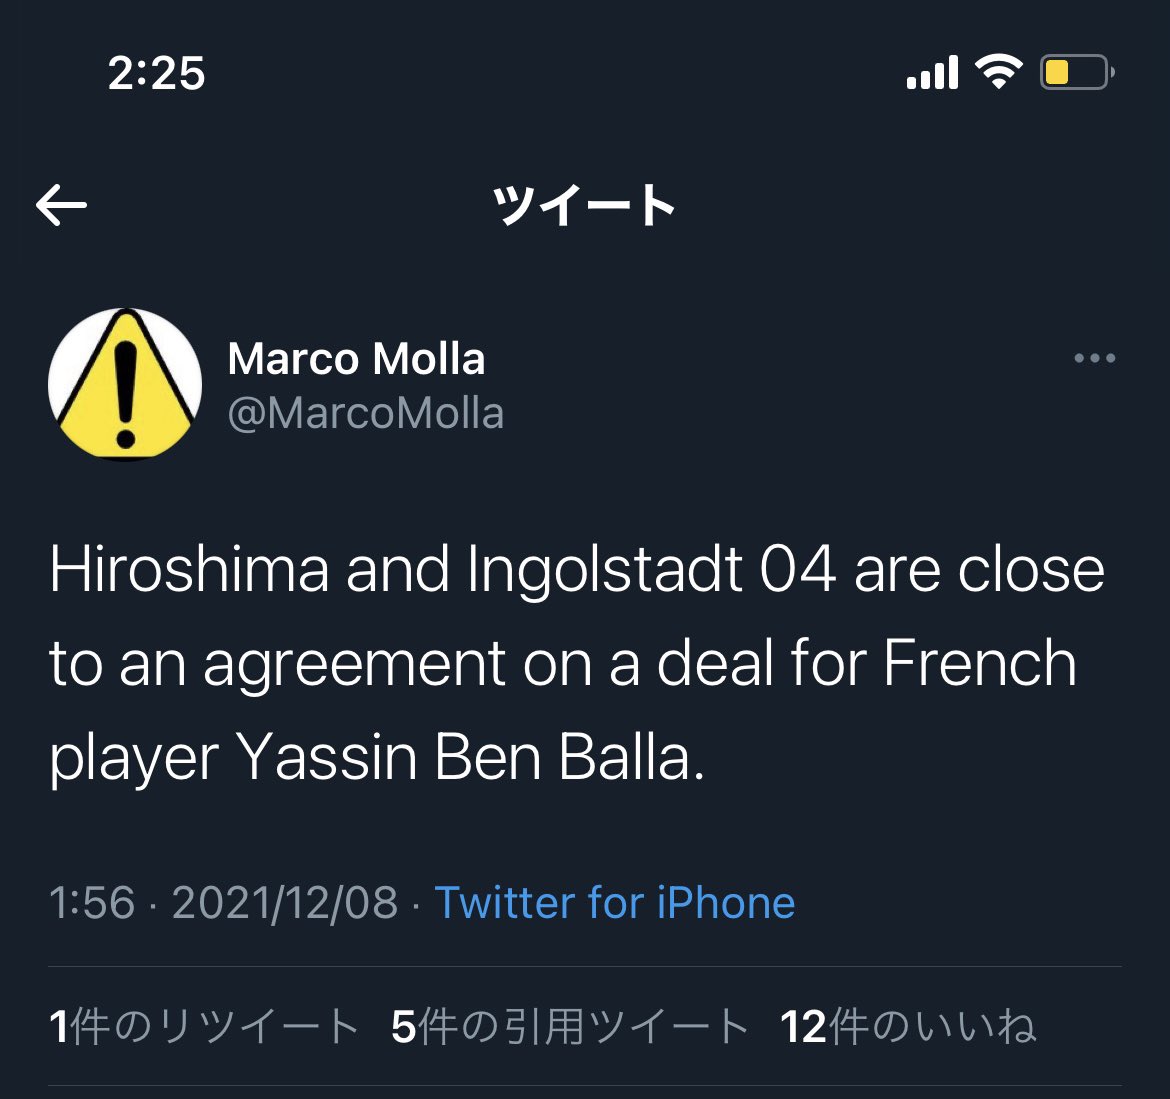The width and height of the screenshot is (1170, 1099).
Task: Tap Ingolstadt 04 in the tweet text
Action: pos(650,570)
